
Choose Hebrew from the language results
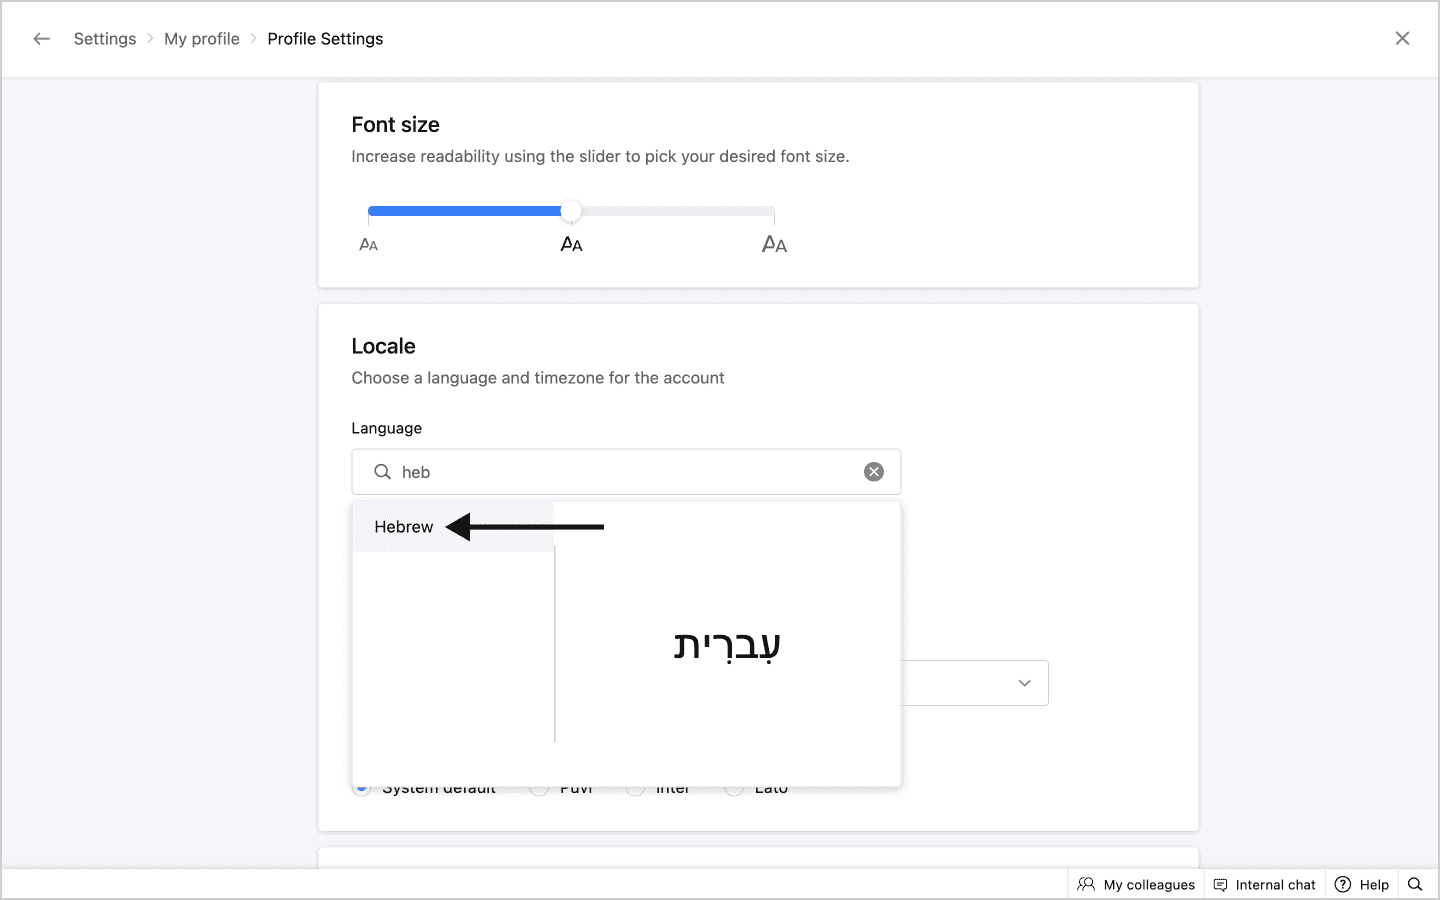point(404,527)
